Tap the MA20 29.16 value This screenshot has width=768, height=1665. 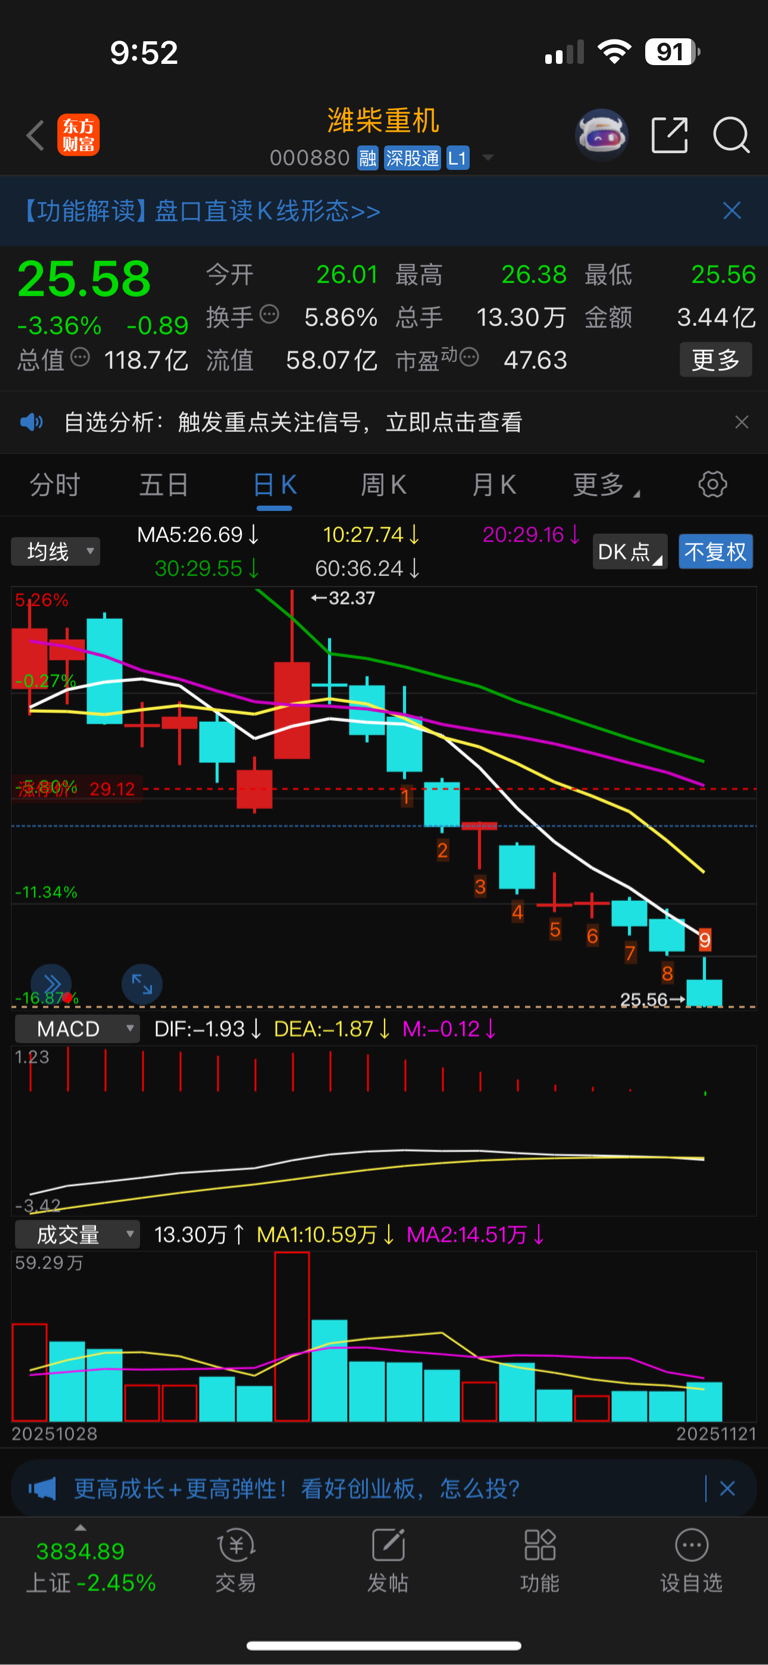pyautogui.click(x=531, y=535)
